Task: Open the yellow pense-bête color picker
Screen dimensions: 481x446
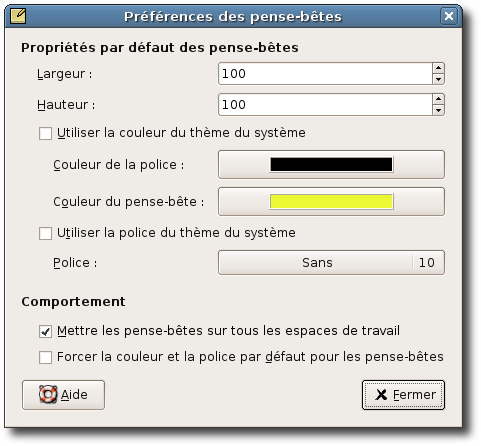Action: pyautogui.click(x=331, y=202)
